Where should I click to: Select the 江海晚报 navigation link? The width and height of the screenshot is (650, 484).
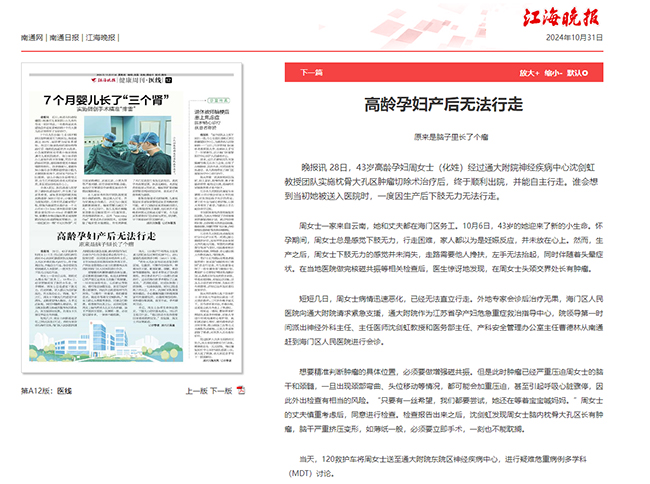pyautogui.click(x=101, y=37)
